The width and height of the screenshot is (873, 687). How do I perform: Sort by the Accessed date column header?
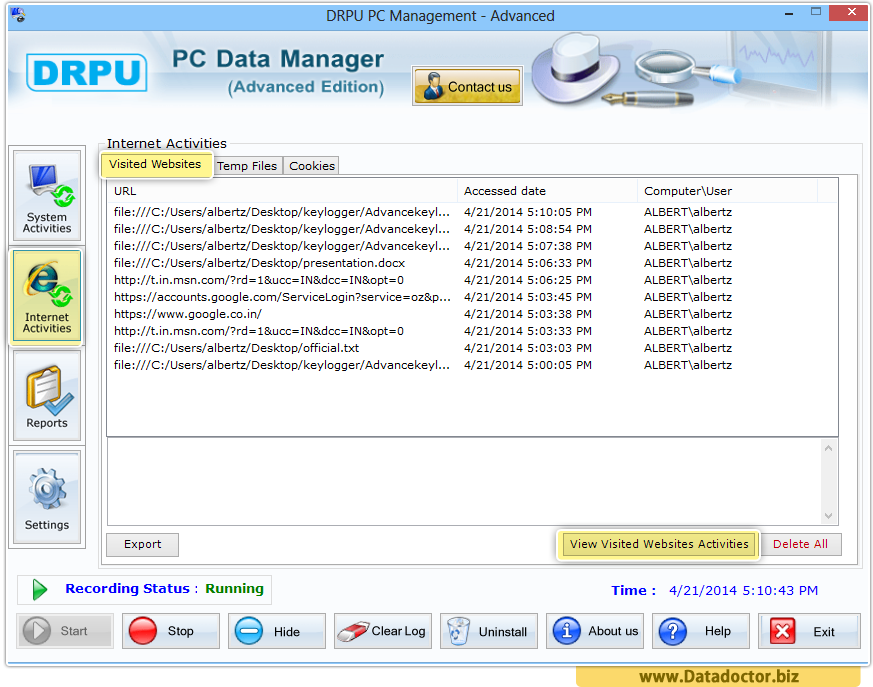point(547,191)
